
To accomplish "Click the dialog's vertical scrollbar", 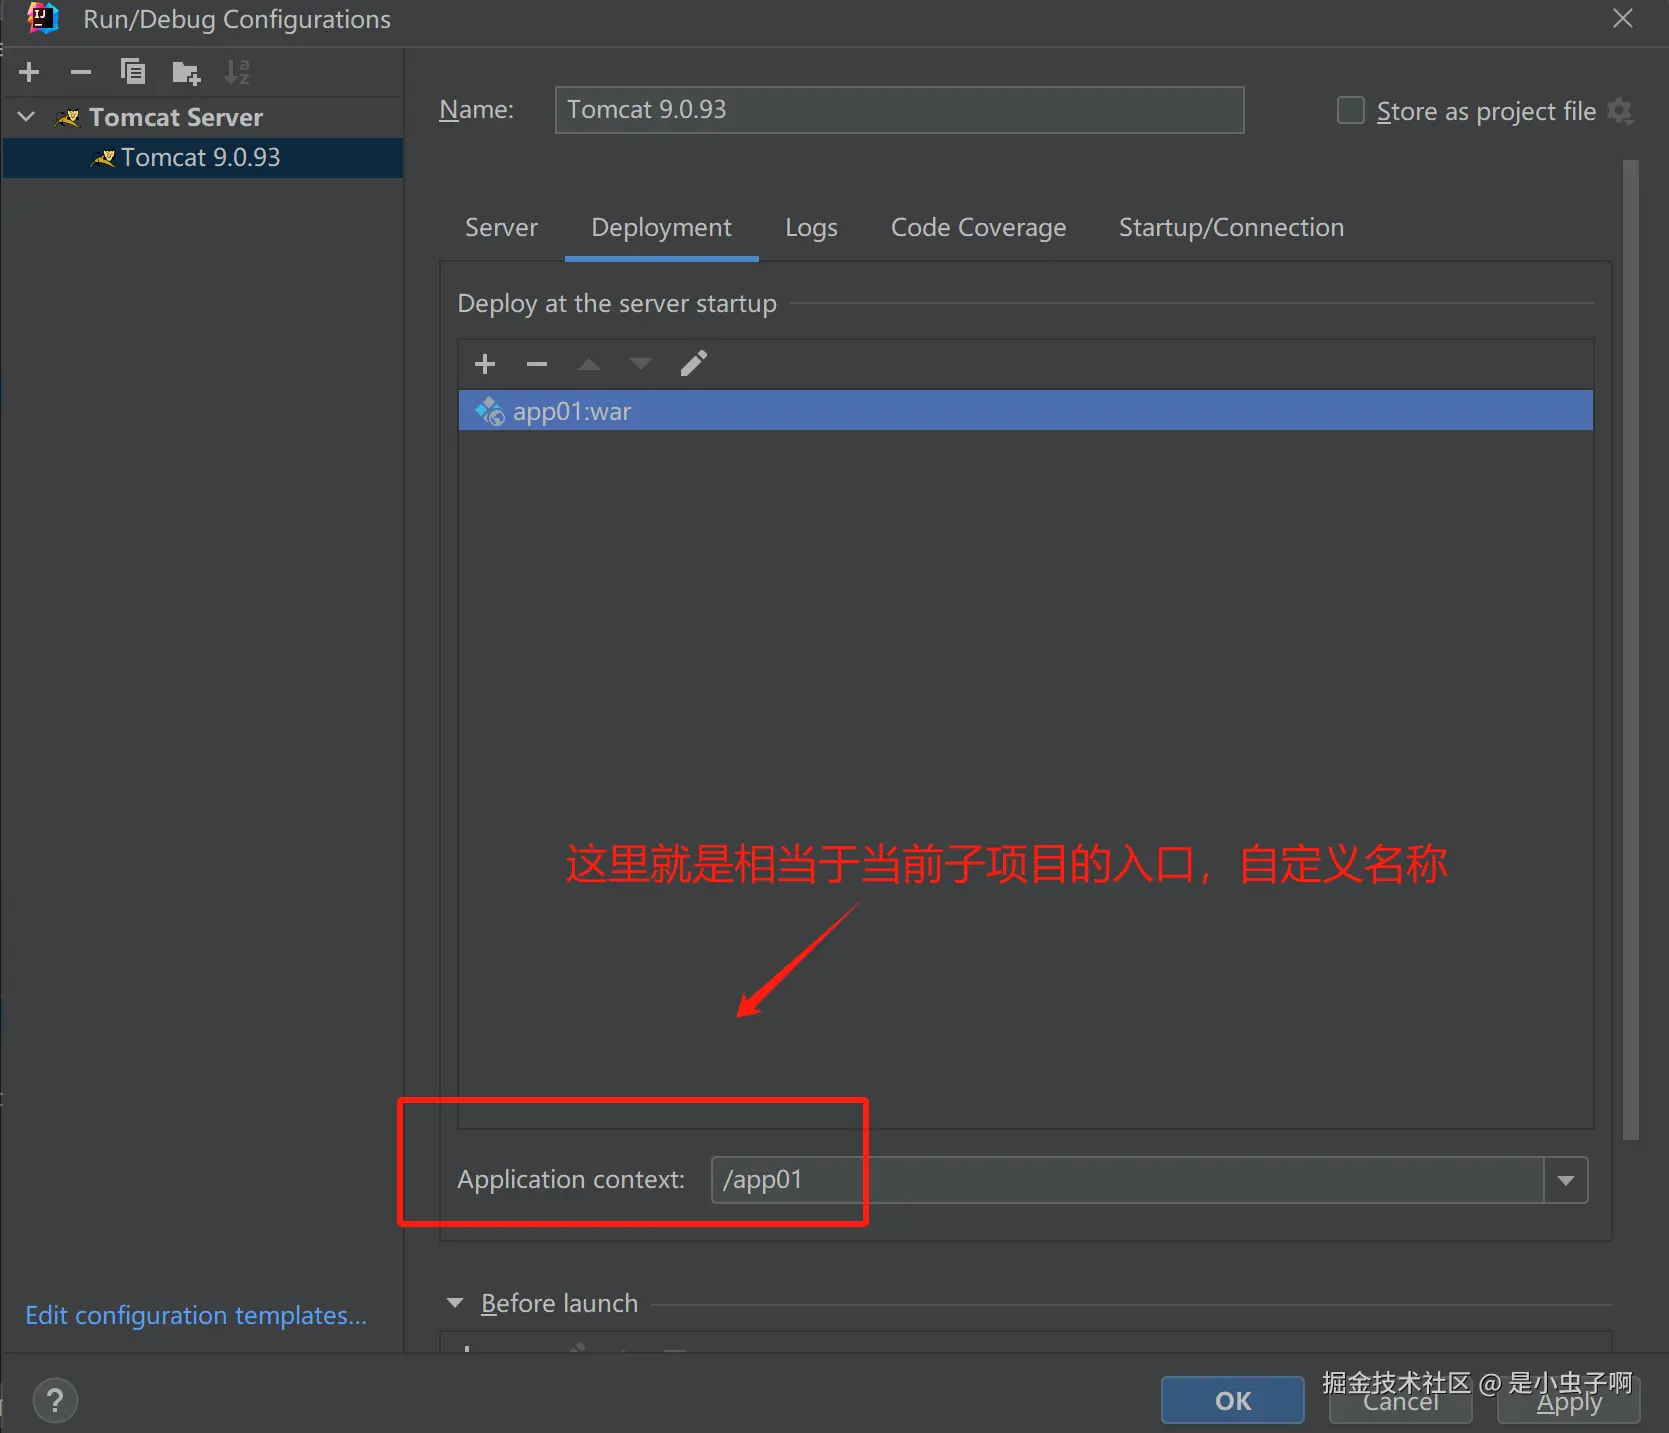I will click(x=1630, y=650).
